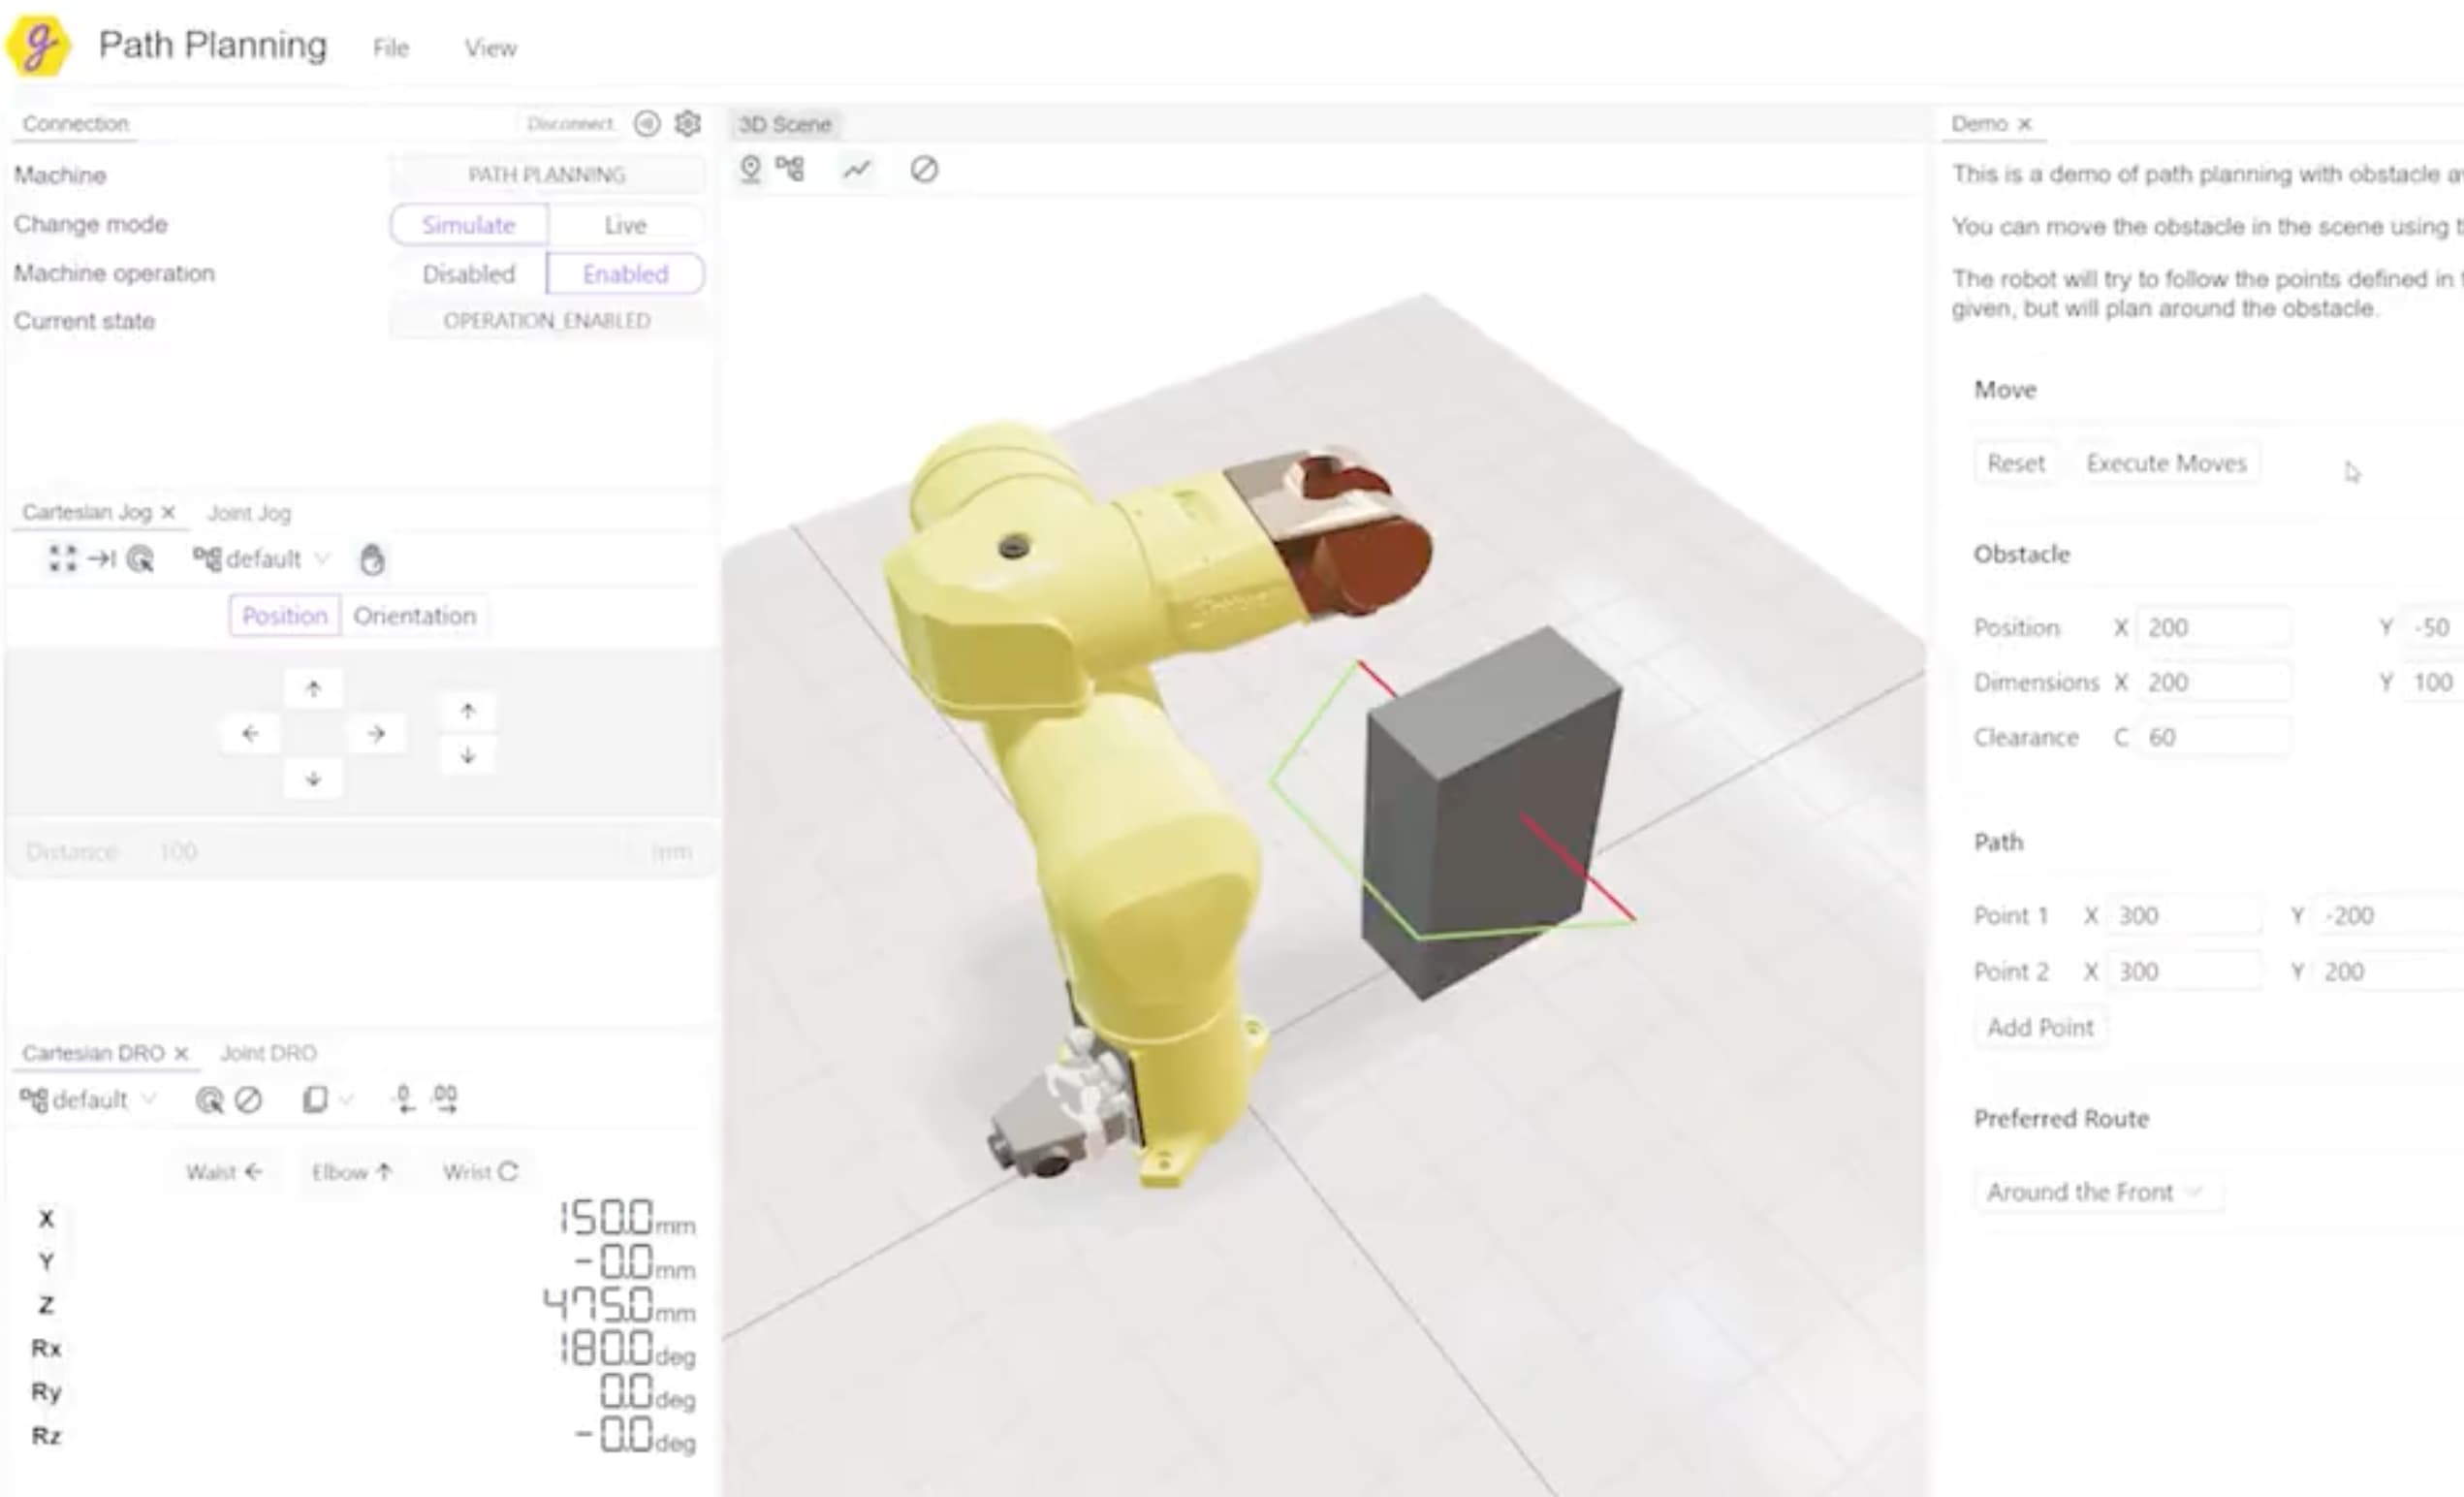This screenshot has height=1497, width=2464.
Task: Click the Obstacle Position X field
Action: point(2212,627)
